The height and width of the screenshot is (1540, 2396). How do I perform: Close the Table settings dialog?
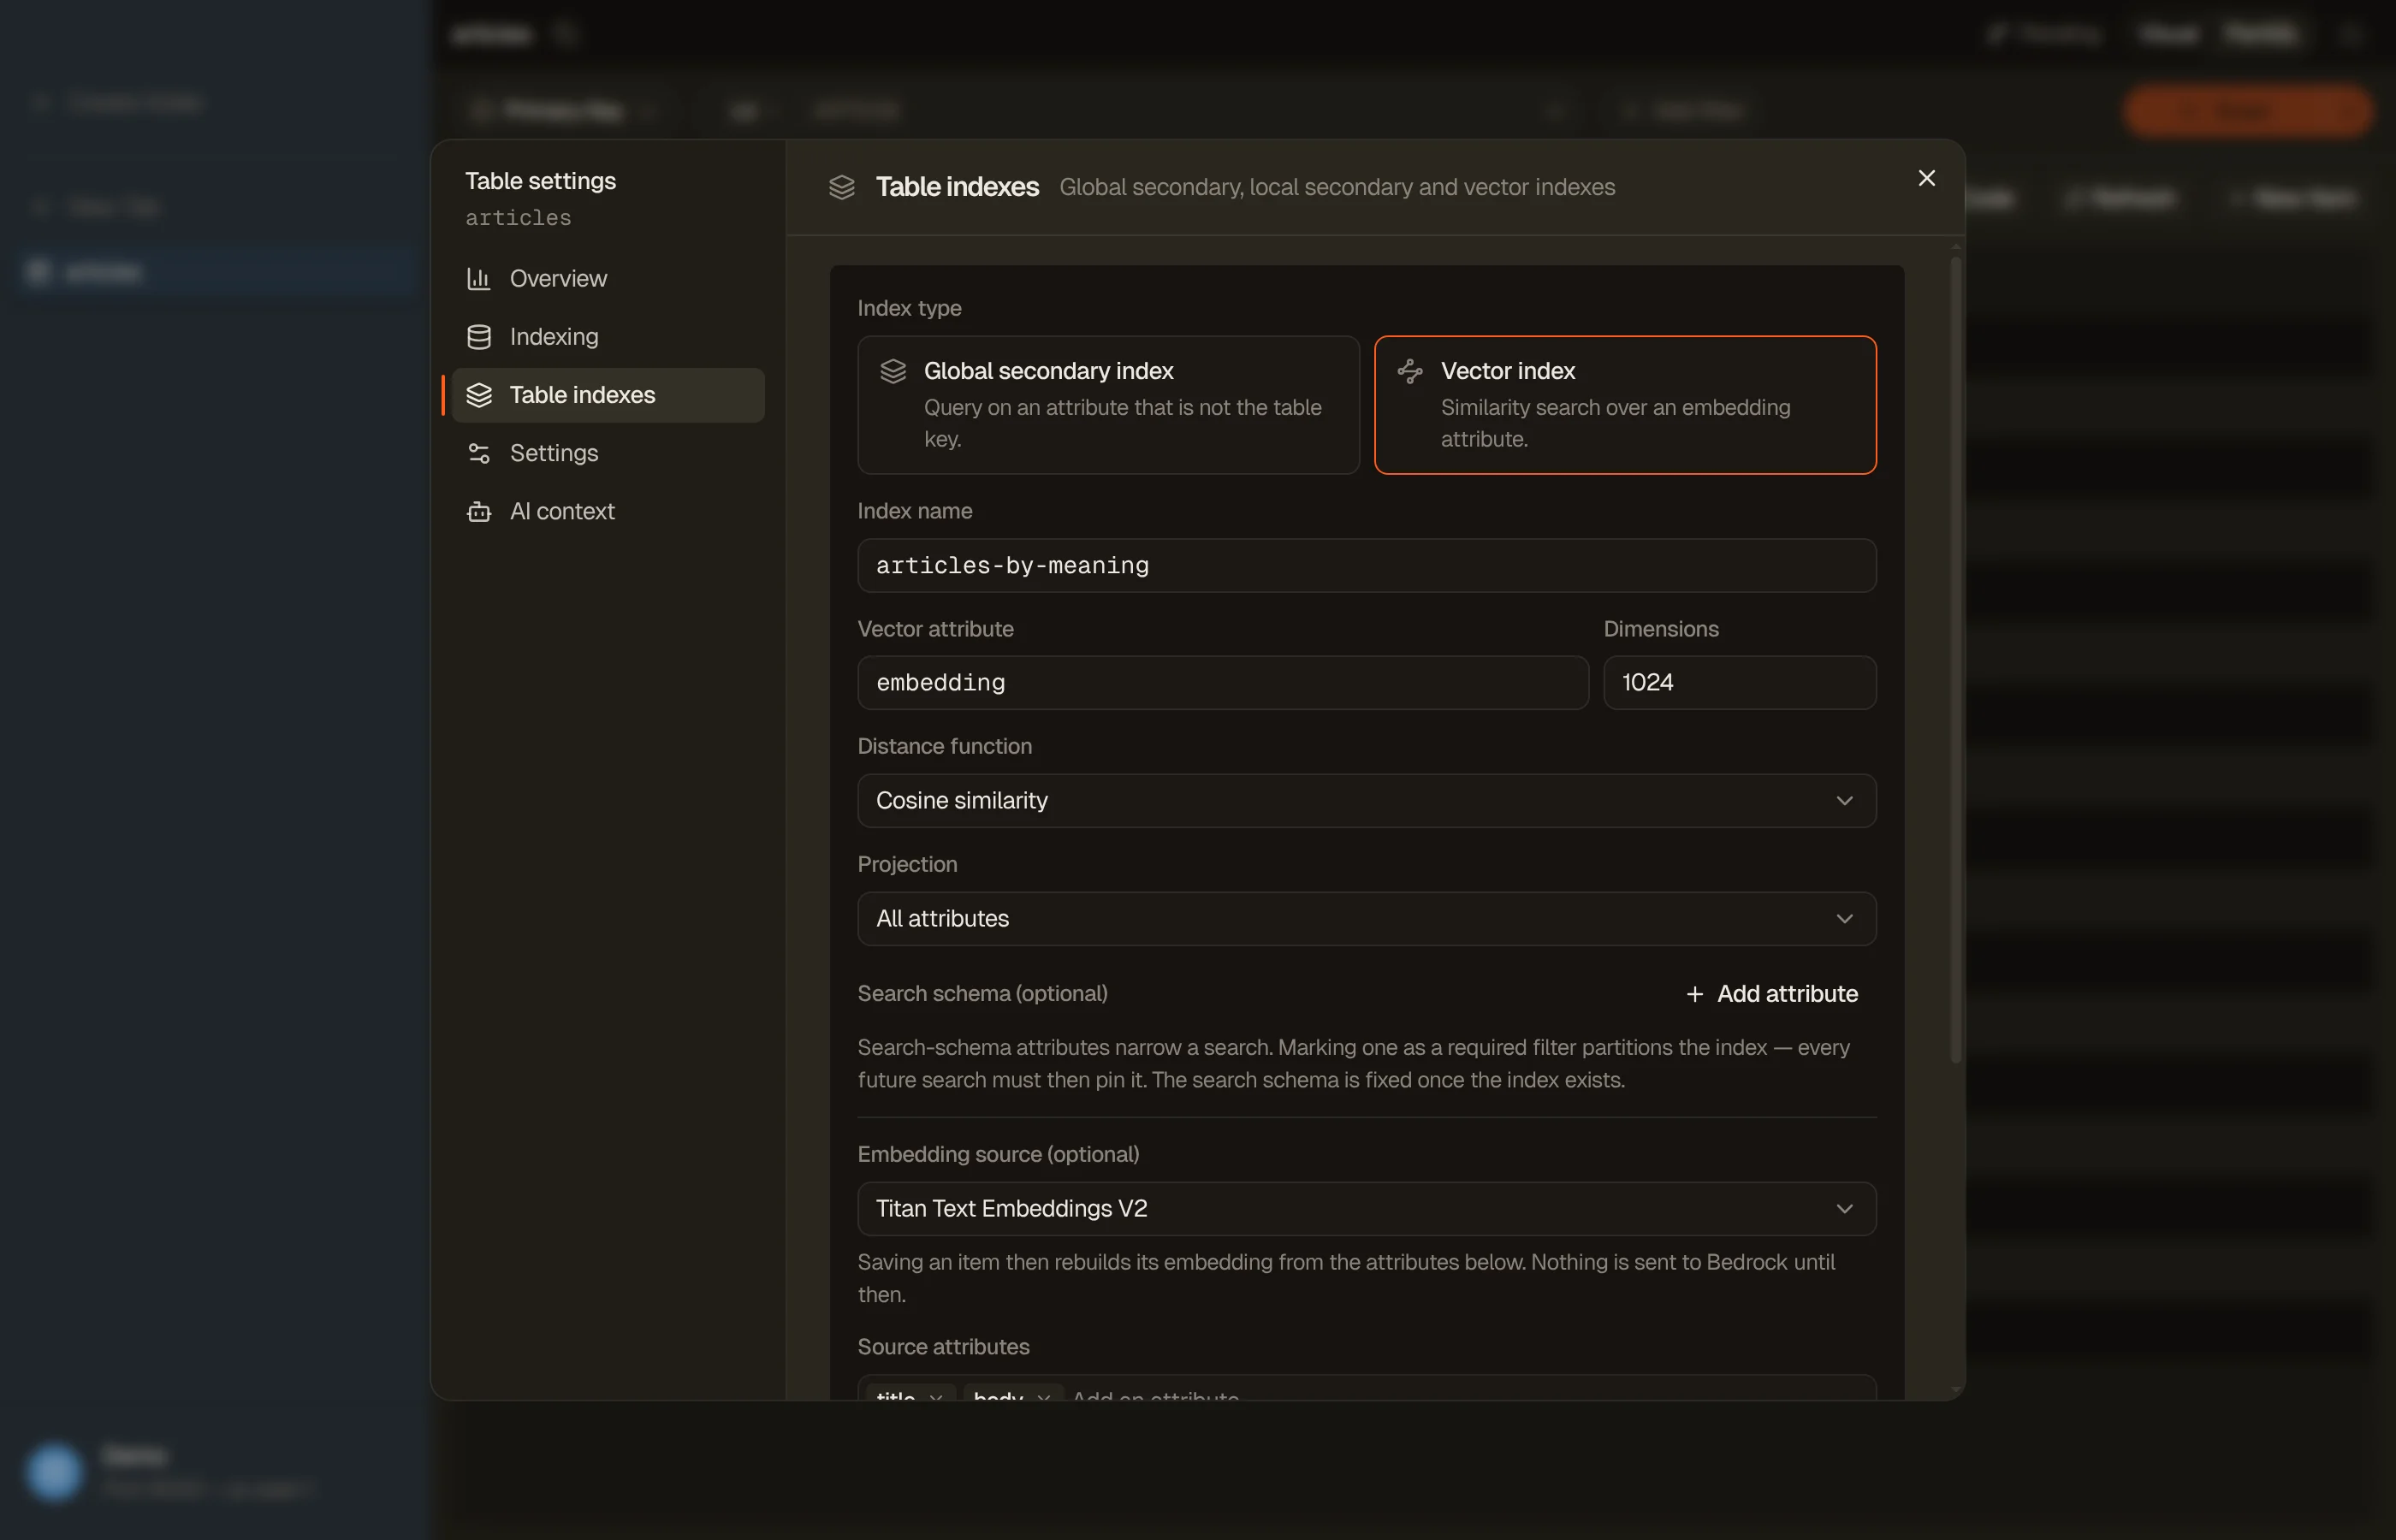coord(1926,178)
